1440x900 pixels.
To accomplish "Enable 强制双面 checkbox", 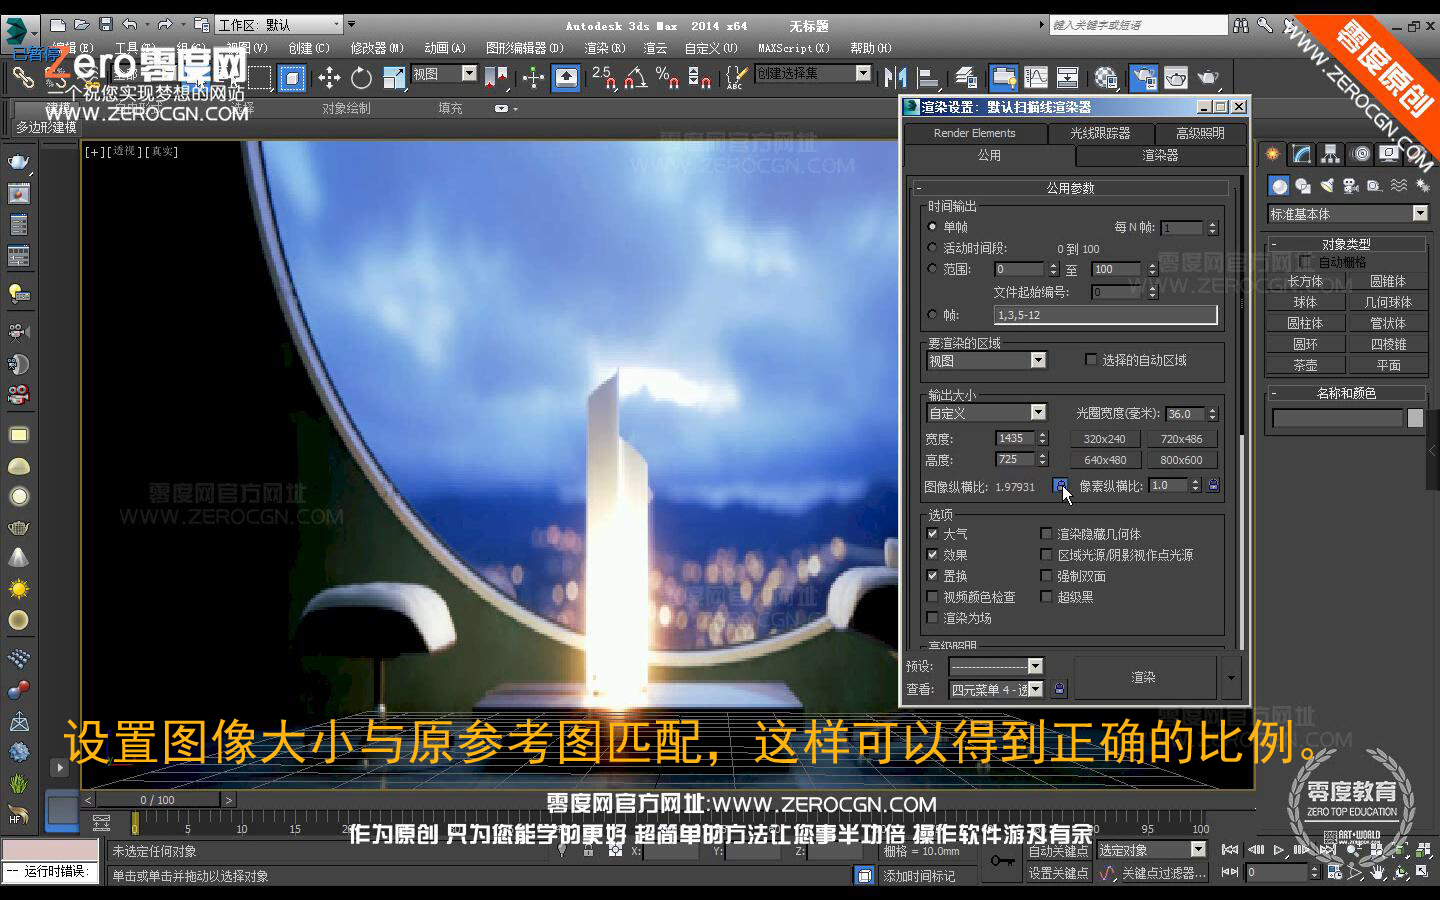I will click(x=1047, y=576).
